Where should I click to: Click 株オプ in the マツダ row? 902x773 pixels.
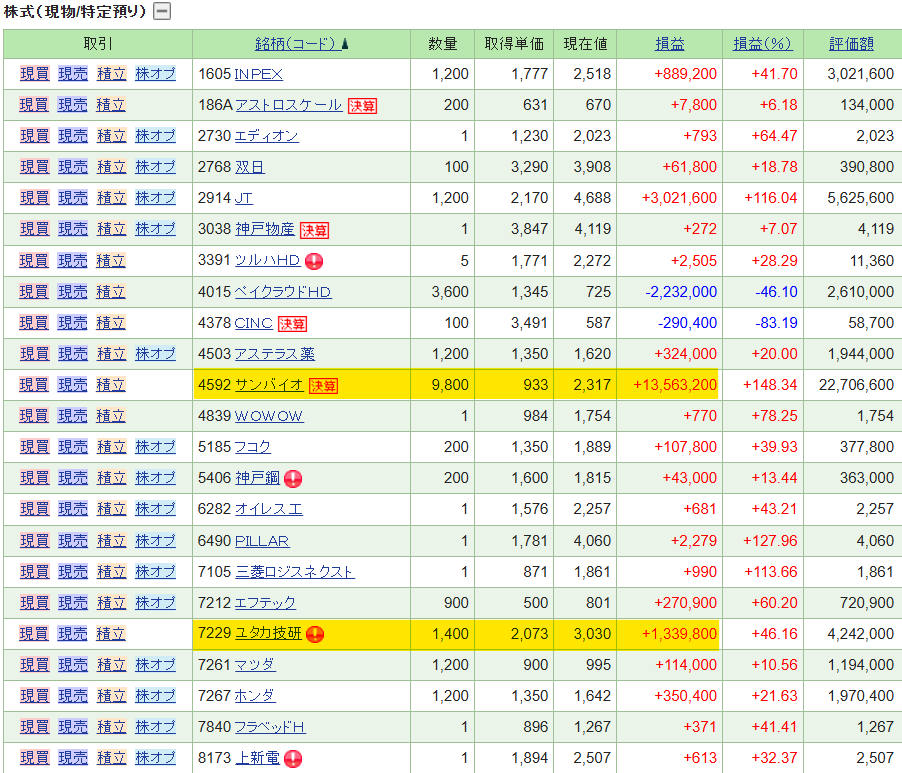(x=155, y=666)
